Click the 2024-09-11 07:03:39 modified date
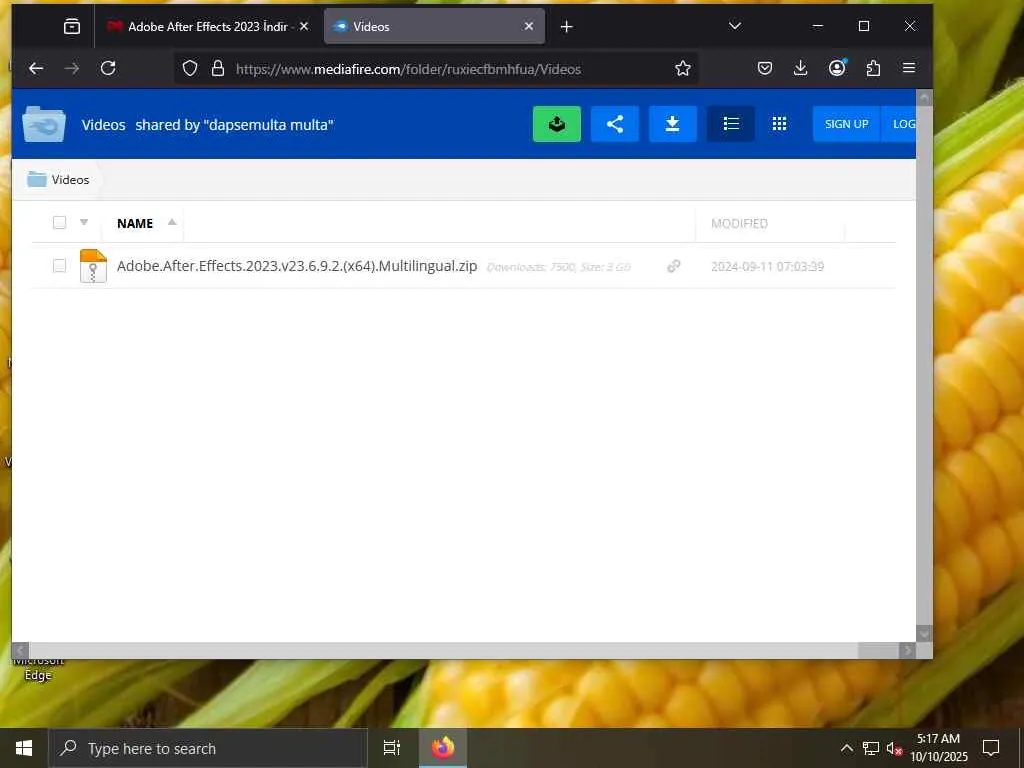Image resolution: width=1024 pixels, height=768 pixels. [767, 266]
